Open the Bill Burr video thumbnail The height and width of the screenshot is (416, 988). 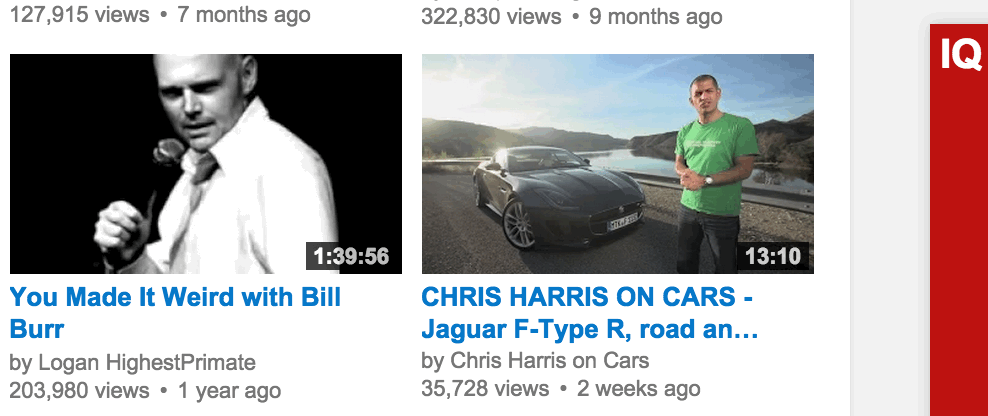205,164
